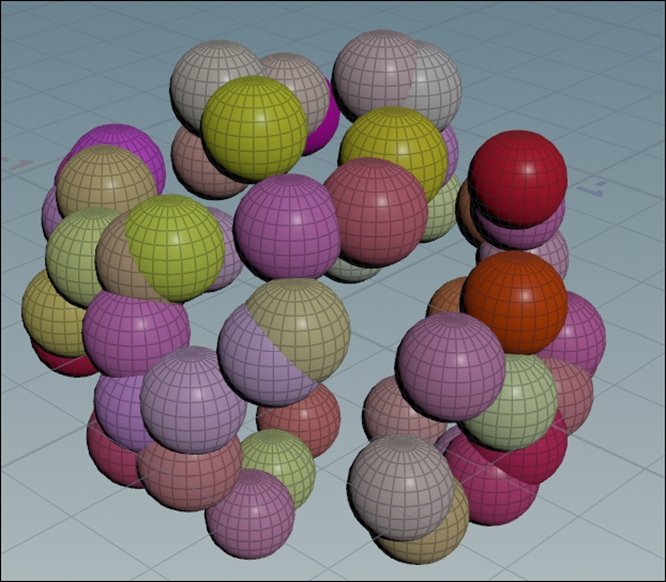Pick the grey-pink sphere above the tan bottom sphere

401,487
